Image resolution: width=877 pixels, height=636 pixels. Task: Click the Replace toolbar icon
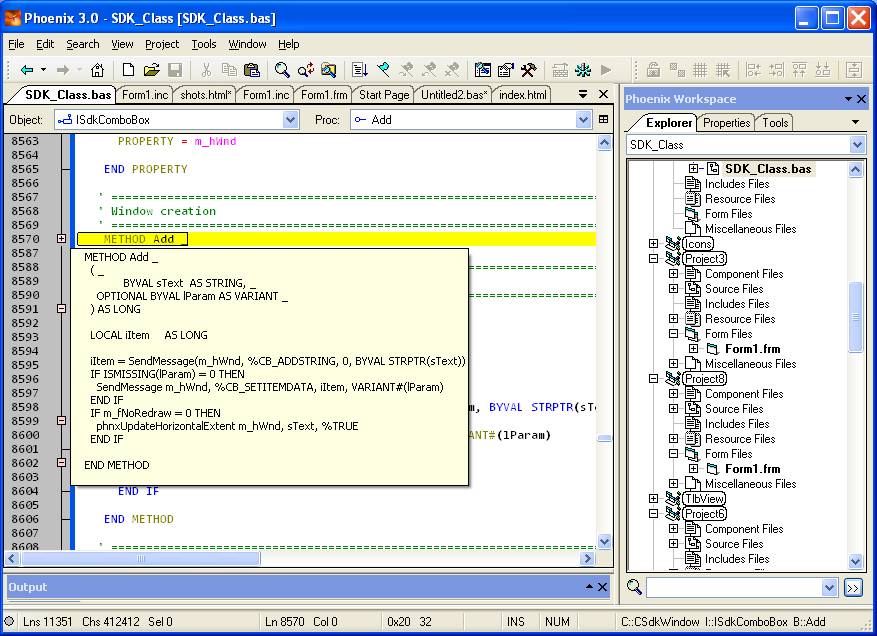coord(305,70)
